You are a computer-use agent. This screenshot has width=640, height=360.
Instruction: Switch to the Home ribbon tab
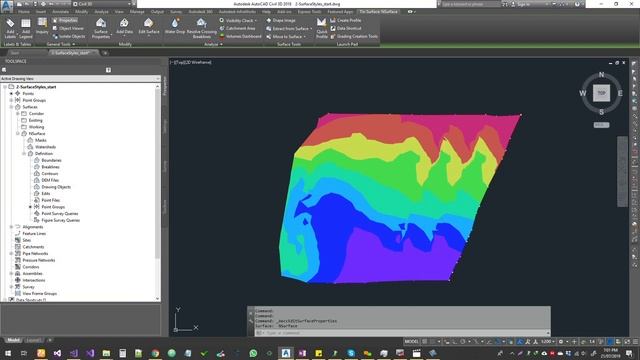coord(24,12)
